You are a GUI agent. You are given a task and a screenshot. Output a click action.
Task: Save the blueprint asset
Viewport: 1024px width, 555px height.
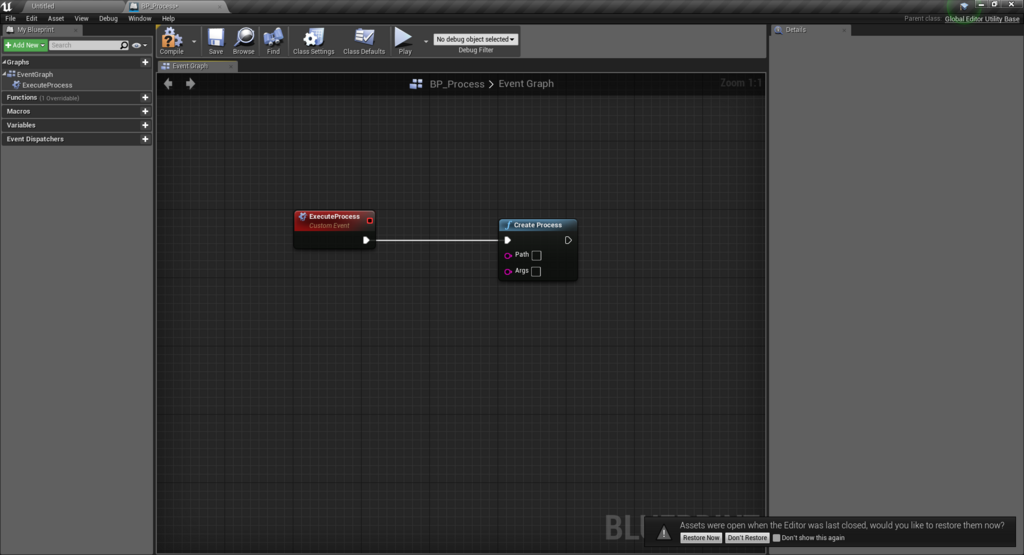[216, 40]
